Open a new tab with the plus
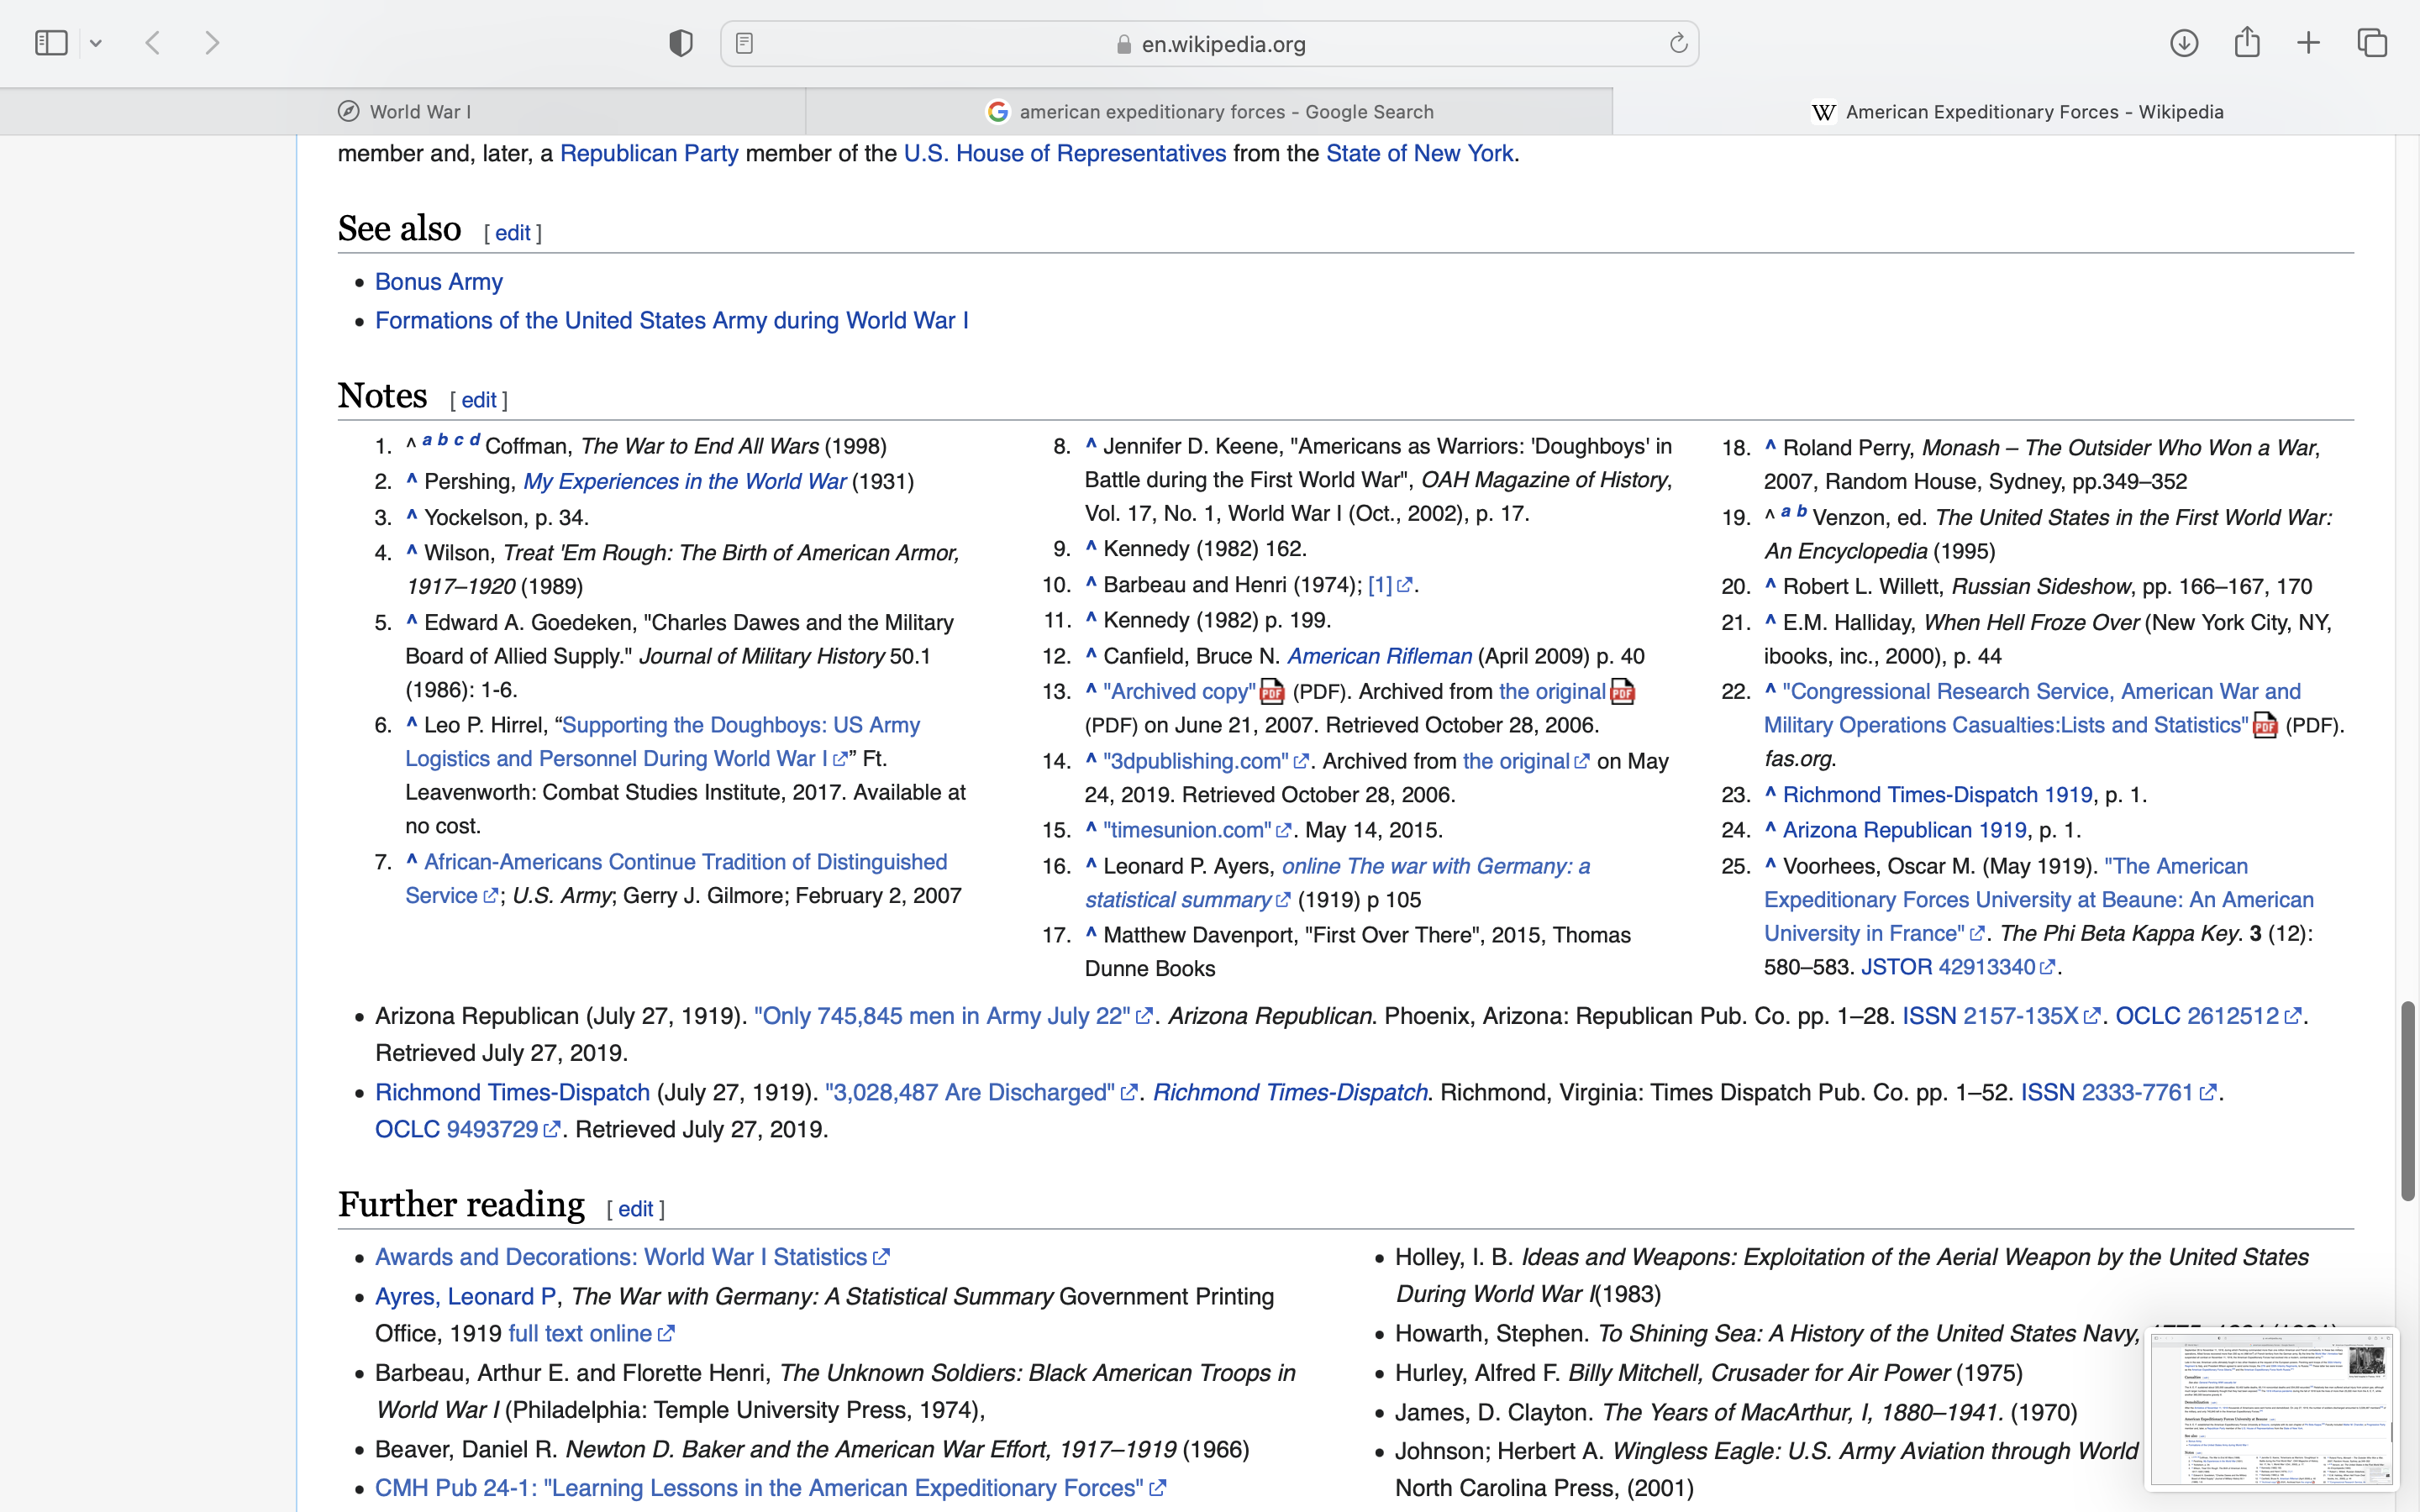The height and width of the screenshot is (1512, 2420). pos(2309,43)
